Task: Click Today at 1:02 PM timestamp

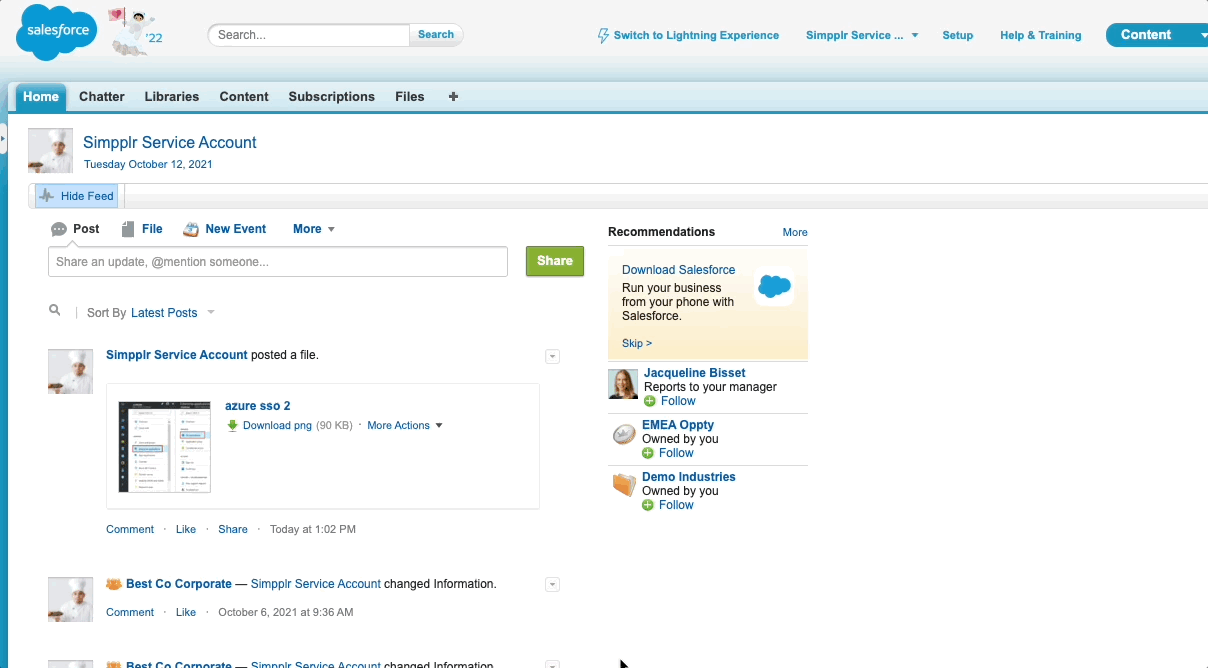Action: [313, 529]
